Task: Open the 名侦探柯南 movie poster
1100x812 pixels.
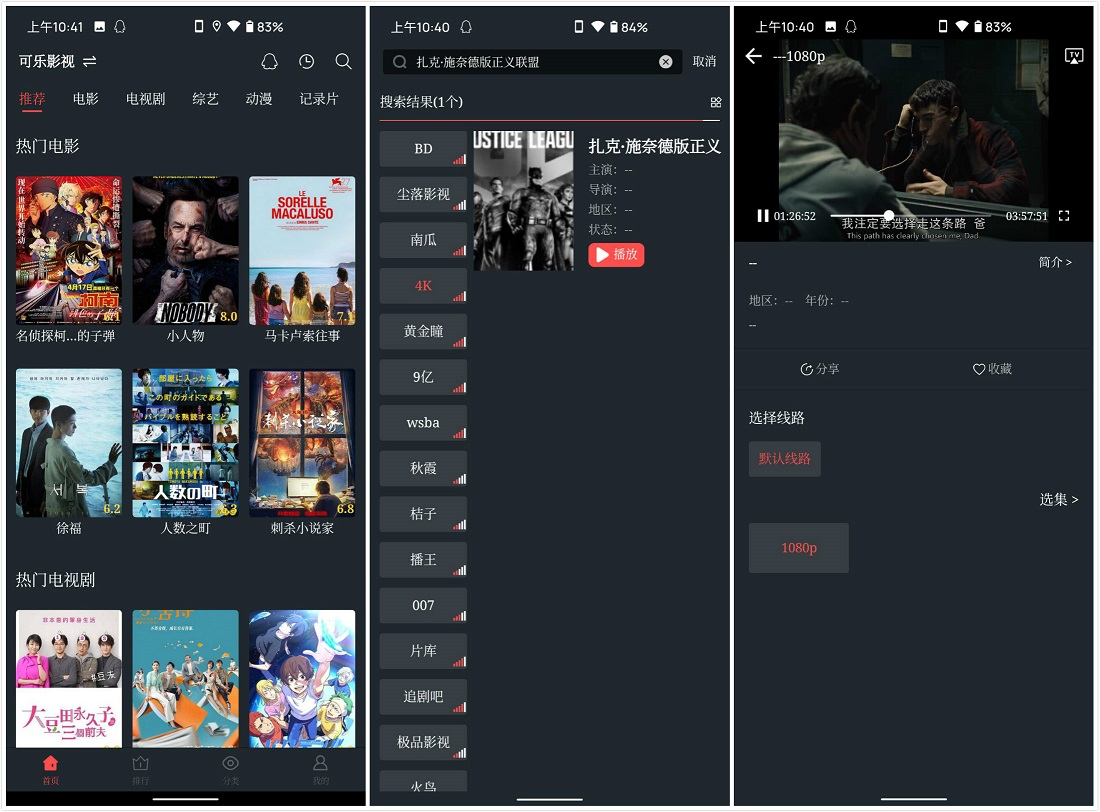Action: [x=69, y=251]
